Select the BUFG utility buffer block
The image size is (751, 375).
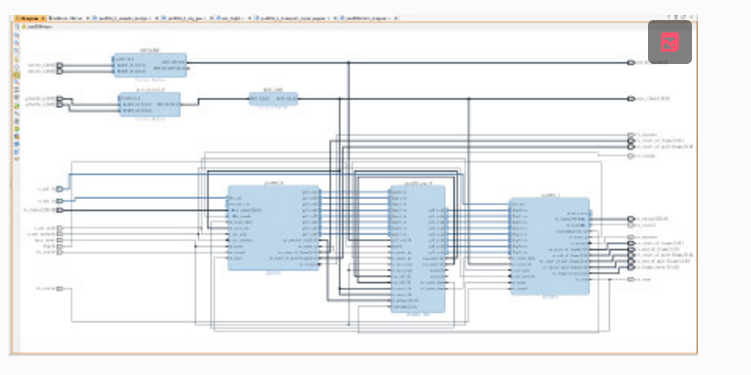[x=273, y=99]
